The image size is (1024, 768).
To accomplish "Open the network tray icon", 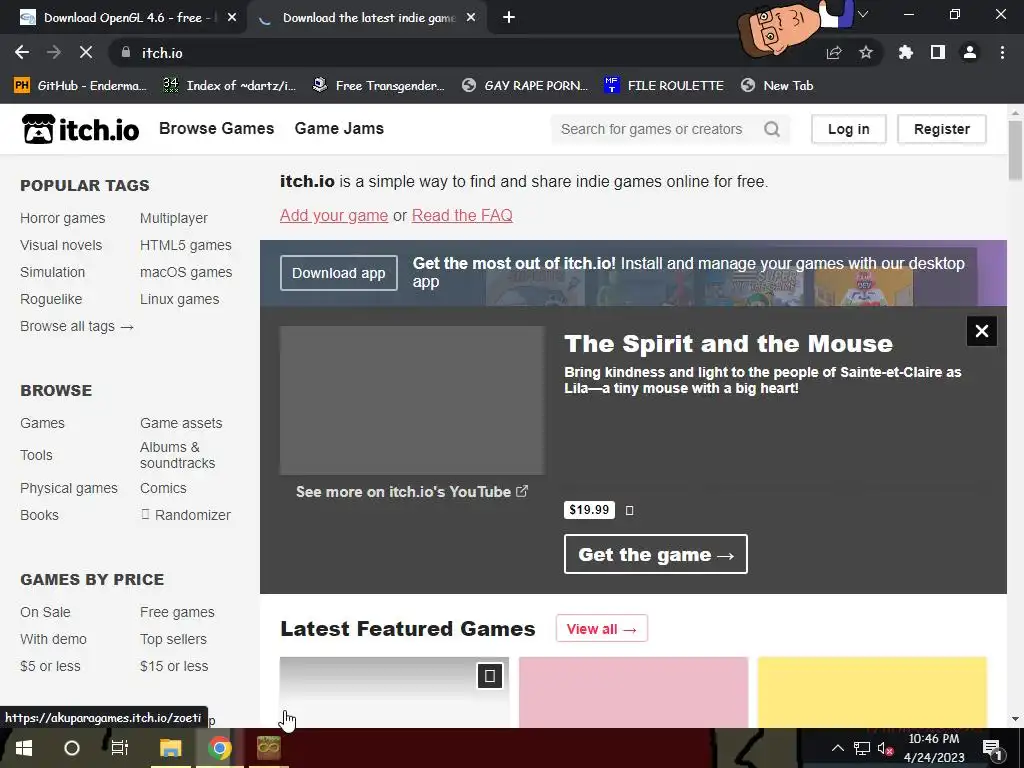I will (861, 748).
